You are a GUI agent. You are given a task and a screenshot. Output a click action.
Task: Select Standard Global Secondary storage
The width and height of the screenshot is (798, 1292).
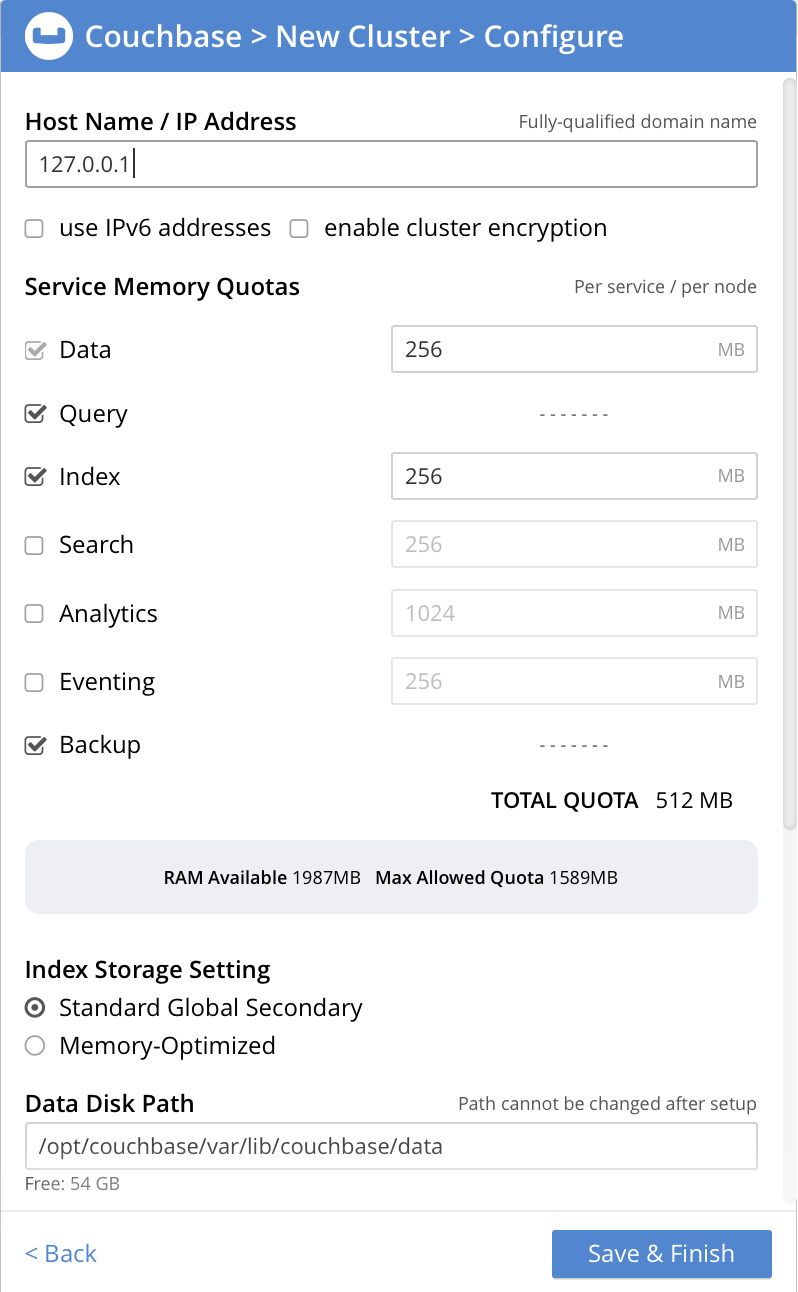click(32, 1008)
